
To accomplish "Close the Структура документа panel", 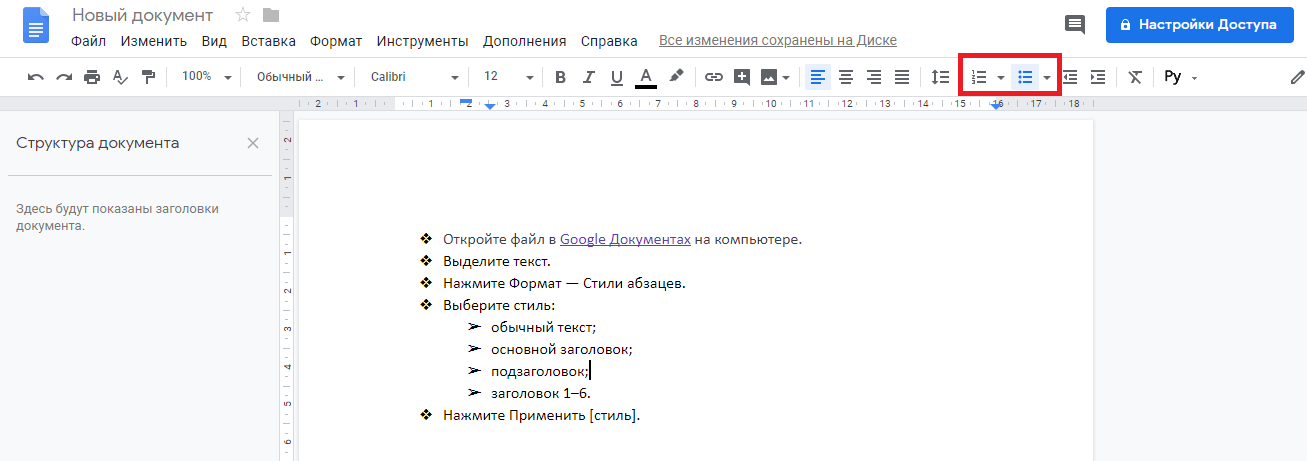I will pos(253,143).
